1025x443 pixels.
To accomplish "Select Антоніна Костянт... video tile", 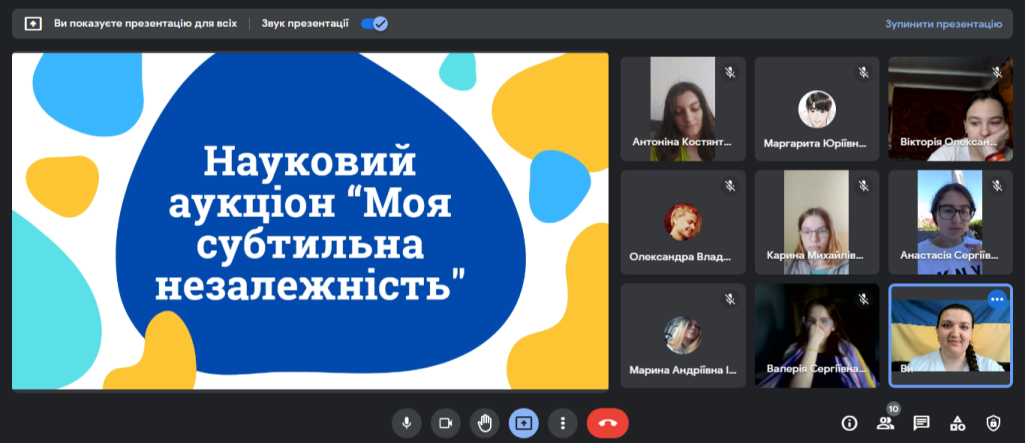I will pos(683,109).
